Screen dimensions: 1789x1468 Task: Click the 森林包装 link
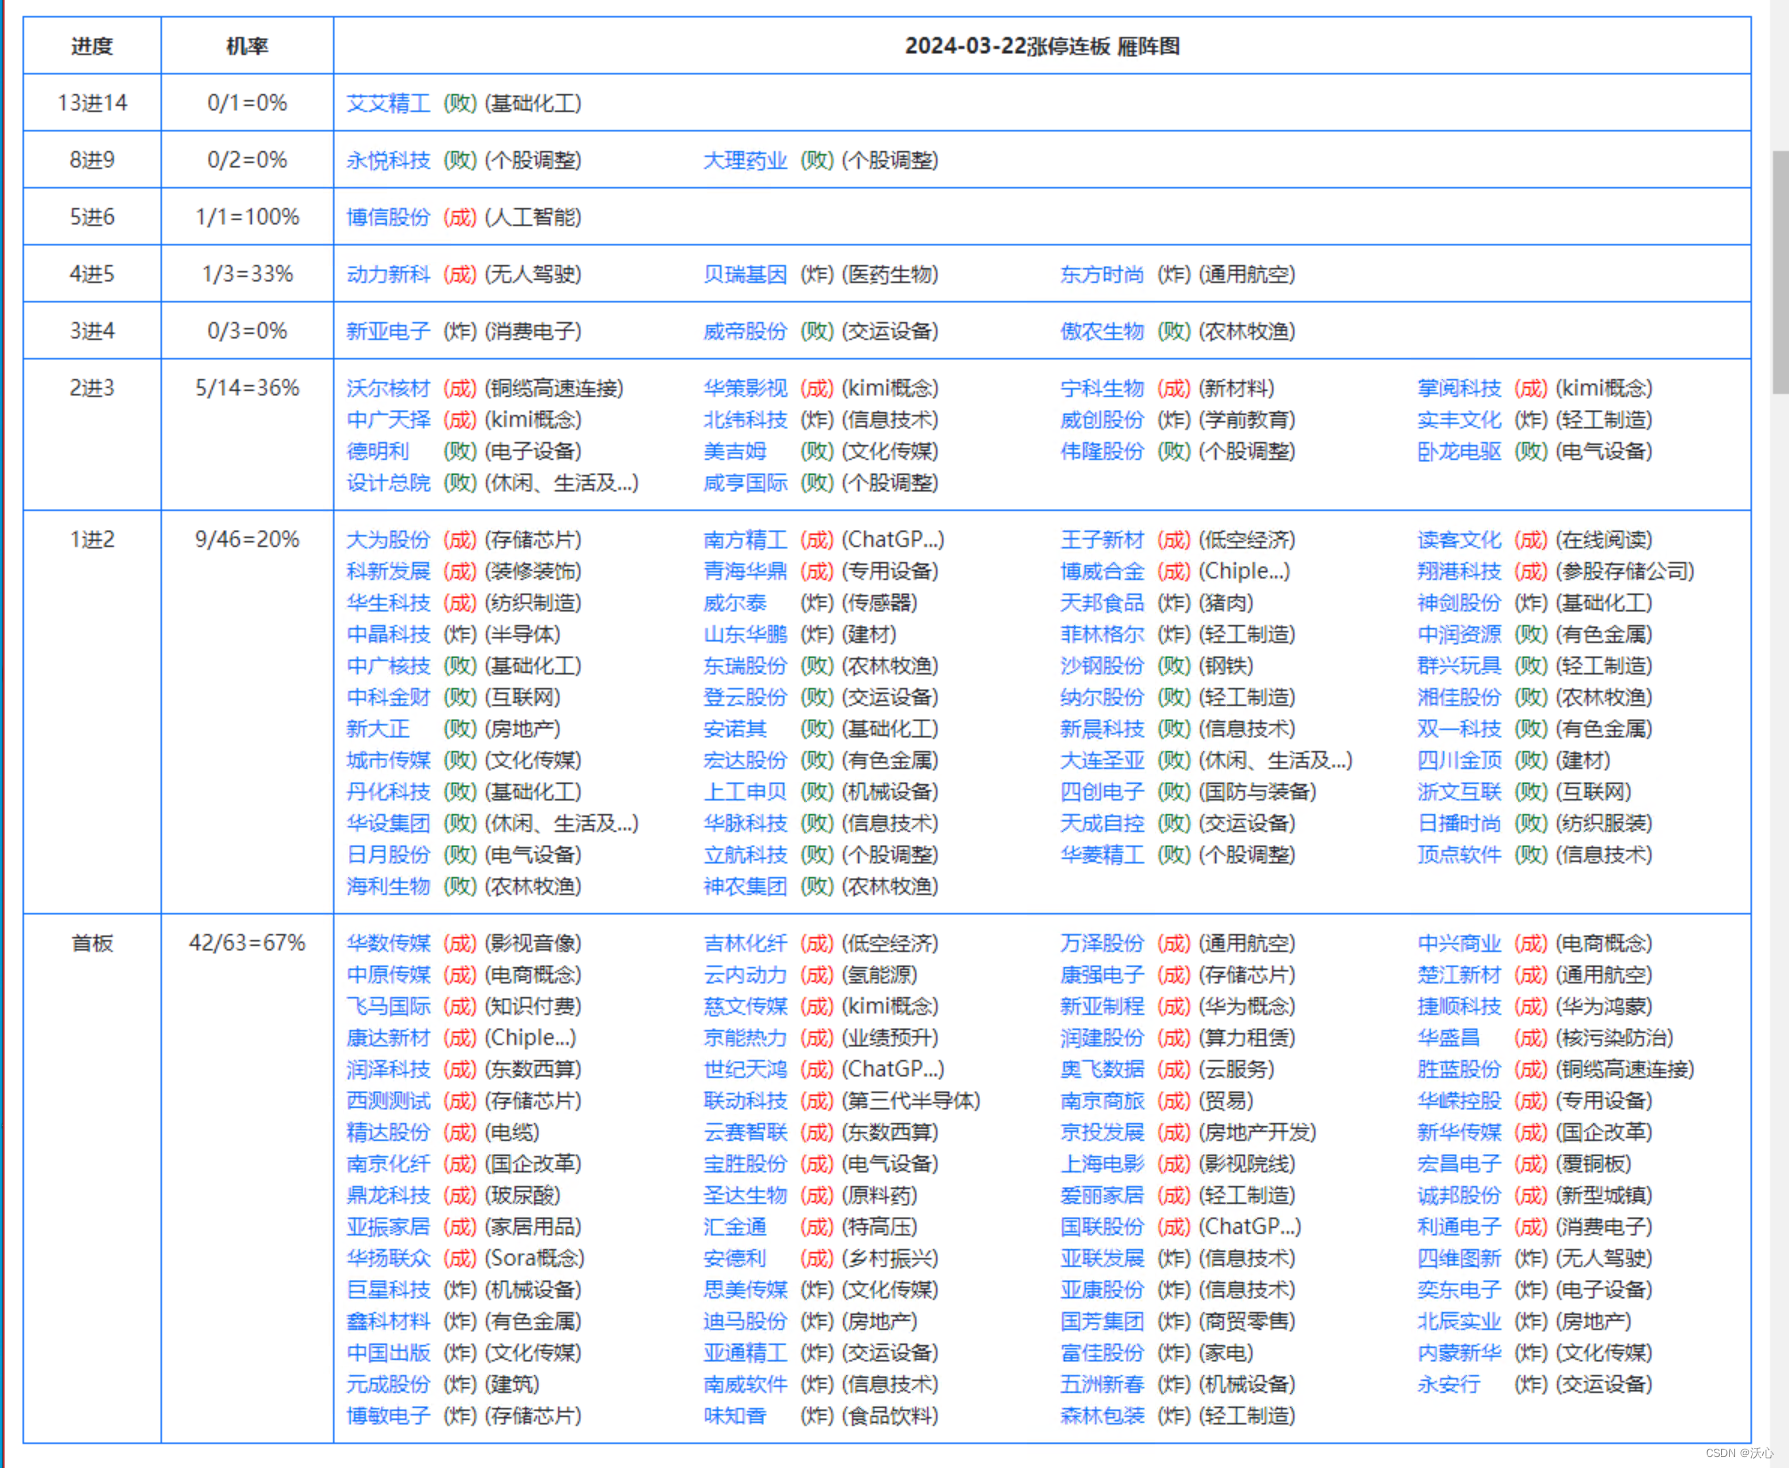pos(1102,1416)
